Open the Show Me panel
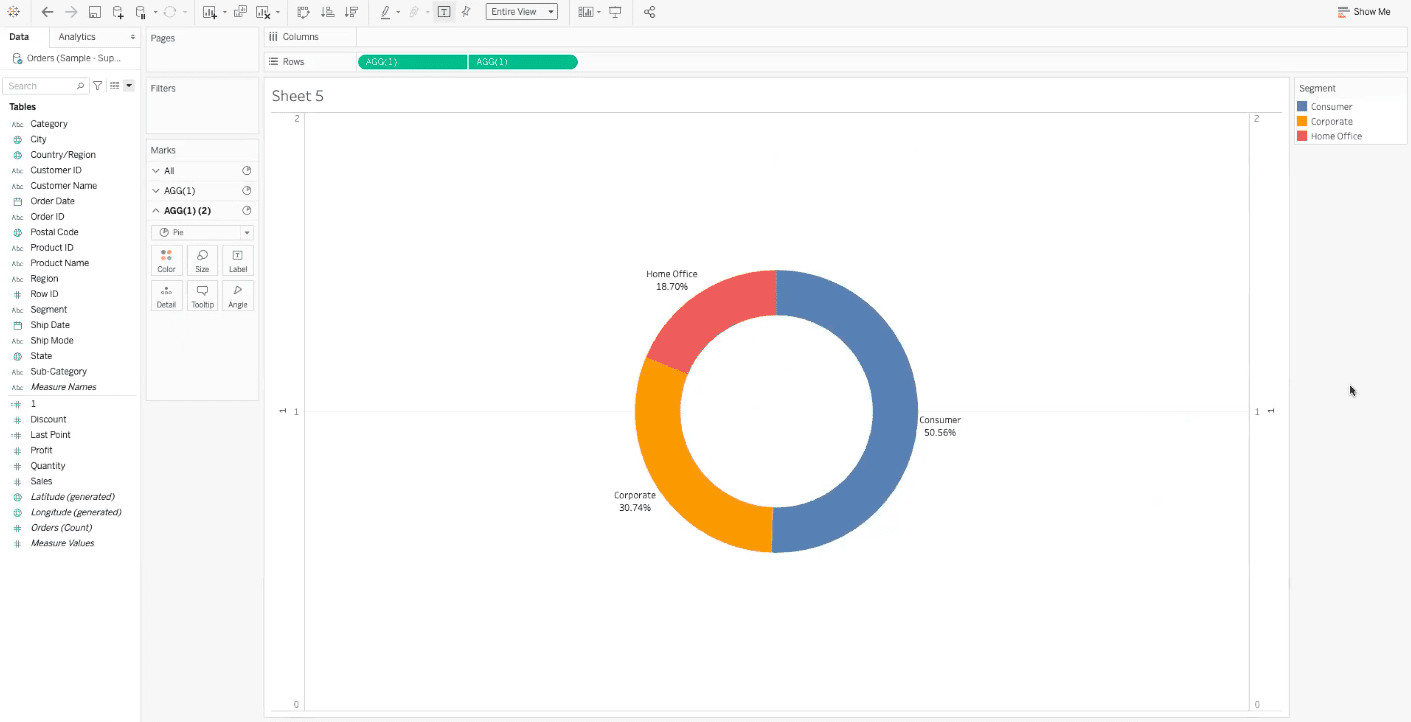The height and width of the screenshot is (722, 1411). 1364,12
